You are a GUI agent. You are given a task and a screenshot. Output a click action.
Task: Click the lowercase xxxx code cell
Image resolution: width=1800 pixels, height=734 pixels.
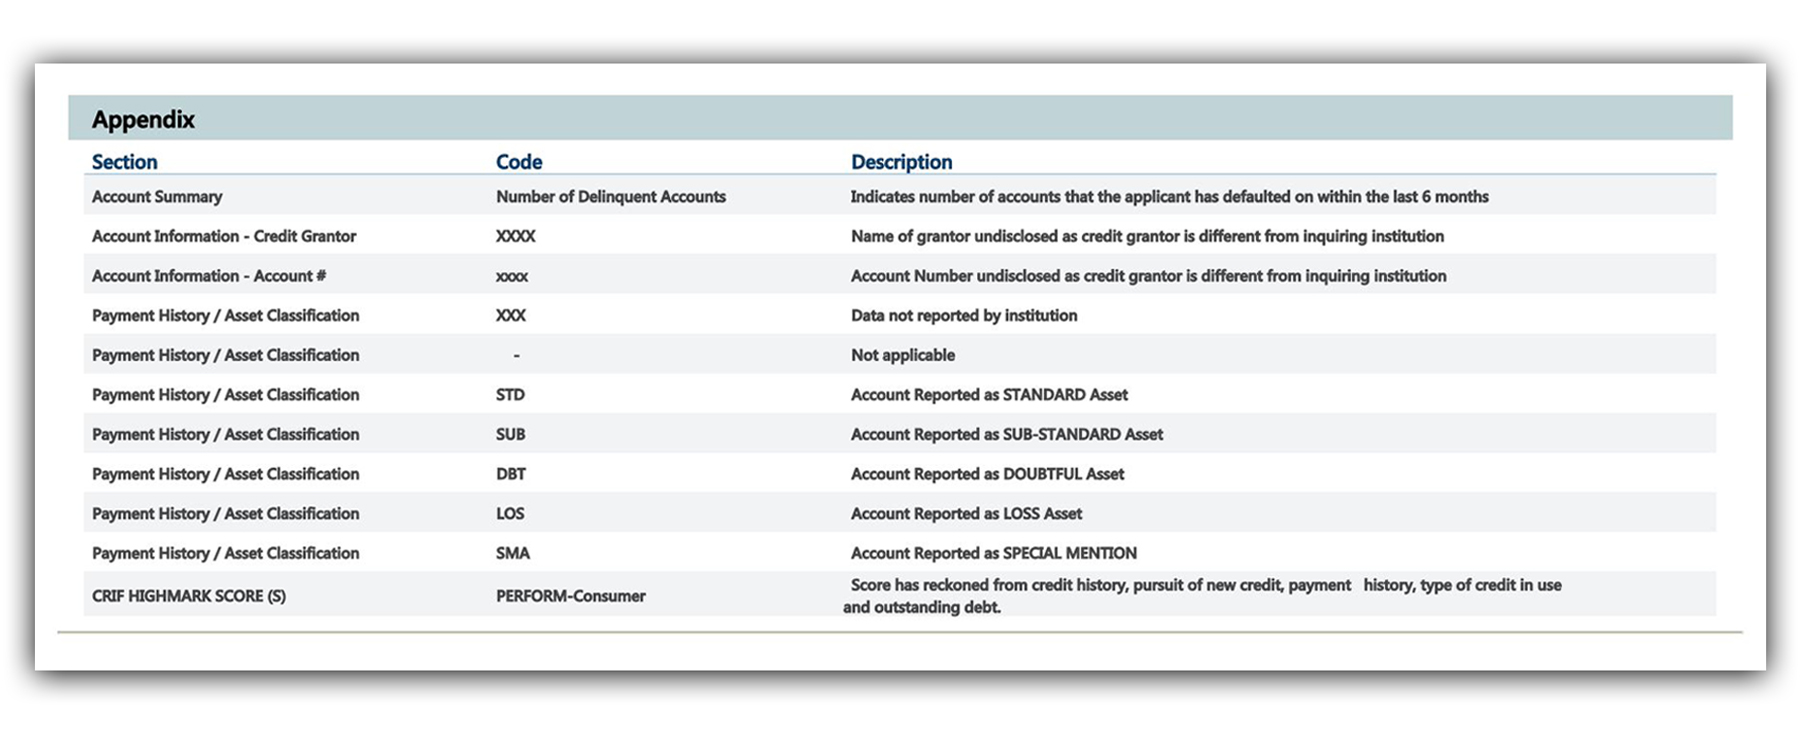(512, 277)
